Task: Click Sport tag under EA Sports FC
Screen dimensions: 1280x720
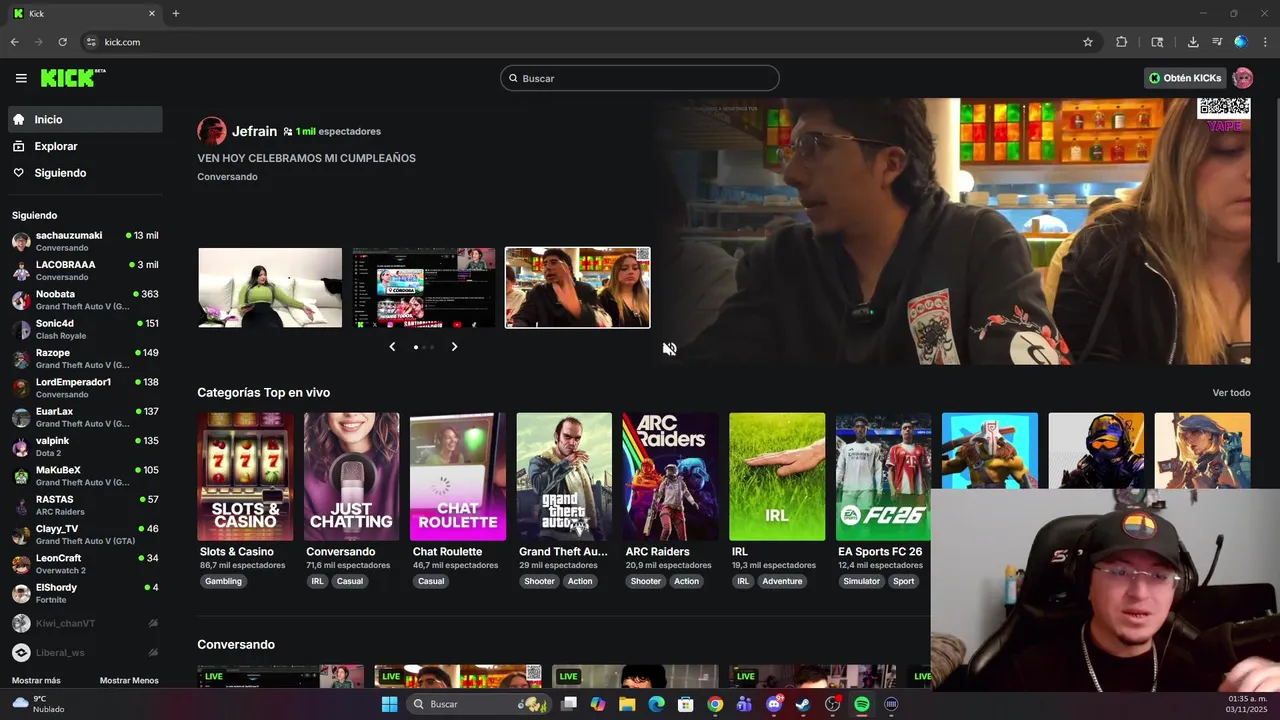Action: (904, 581)
